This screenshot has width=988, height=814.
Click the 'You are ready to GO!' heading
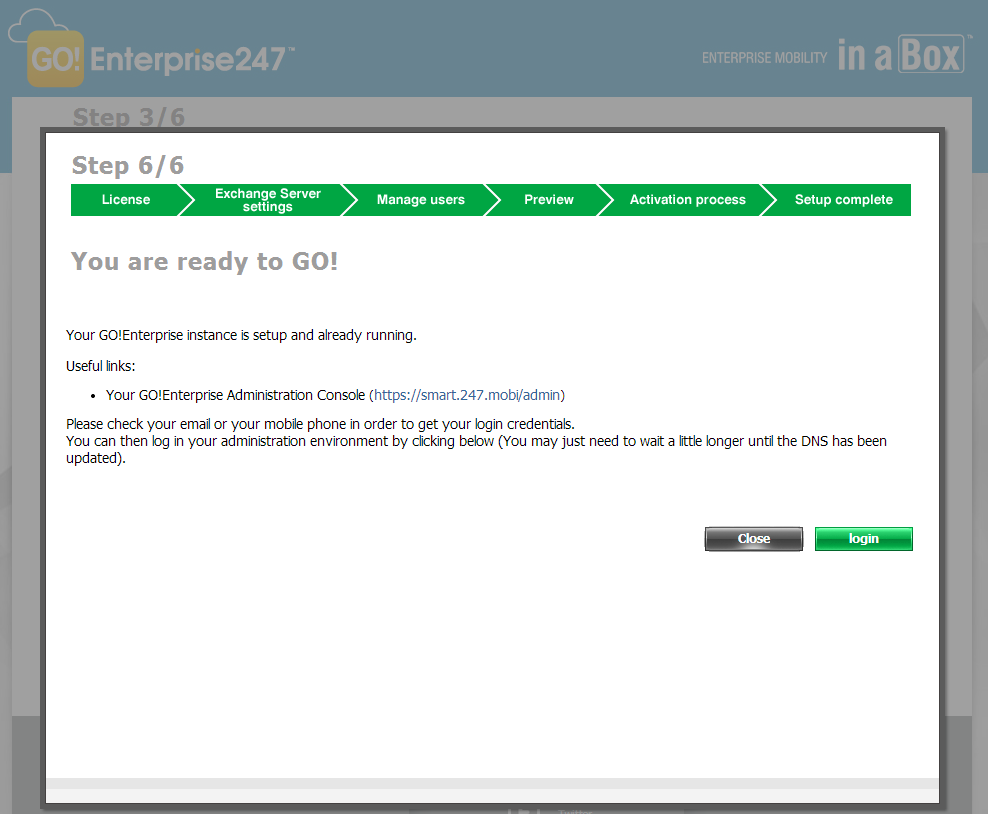pyautogui.click(x=205, y=262)
